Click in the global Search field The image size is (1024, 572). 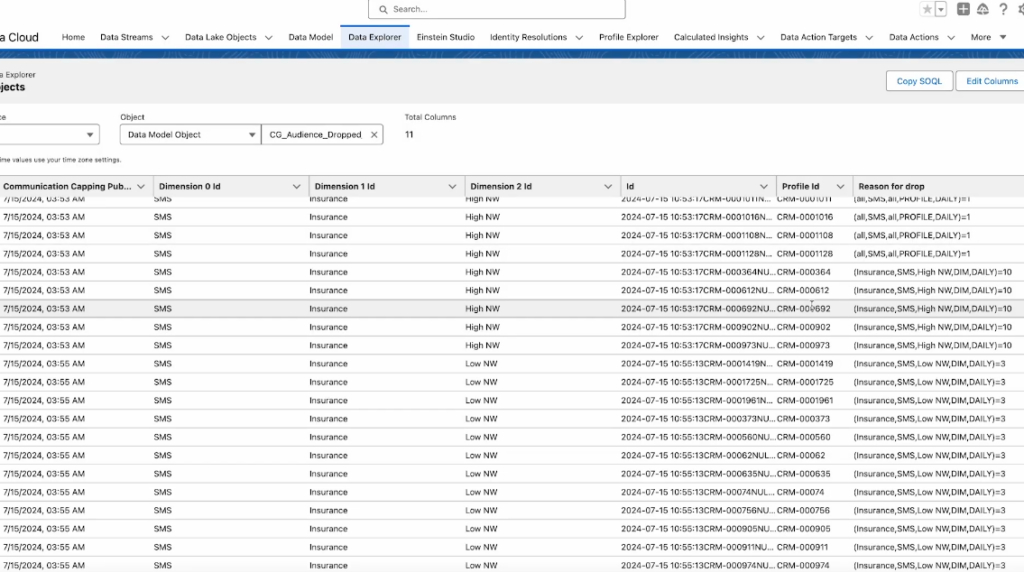coord(497,10)
